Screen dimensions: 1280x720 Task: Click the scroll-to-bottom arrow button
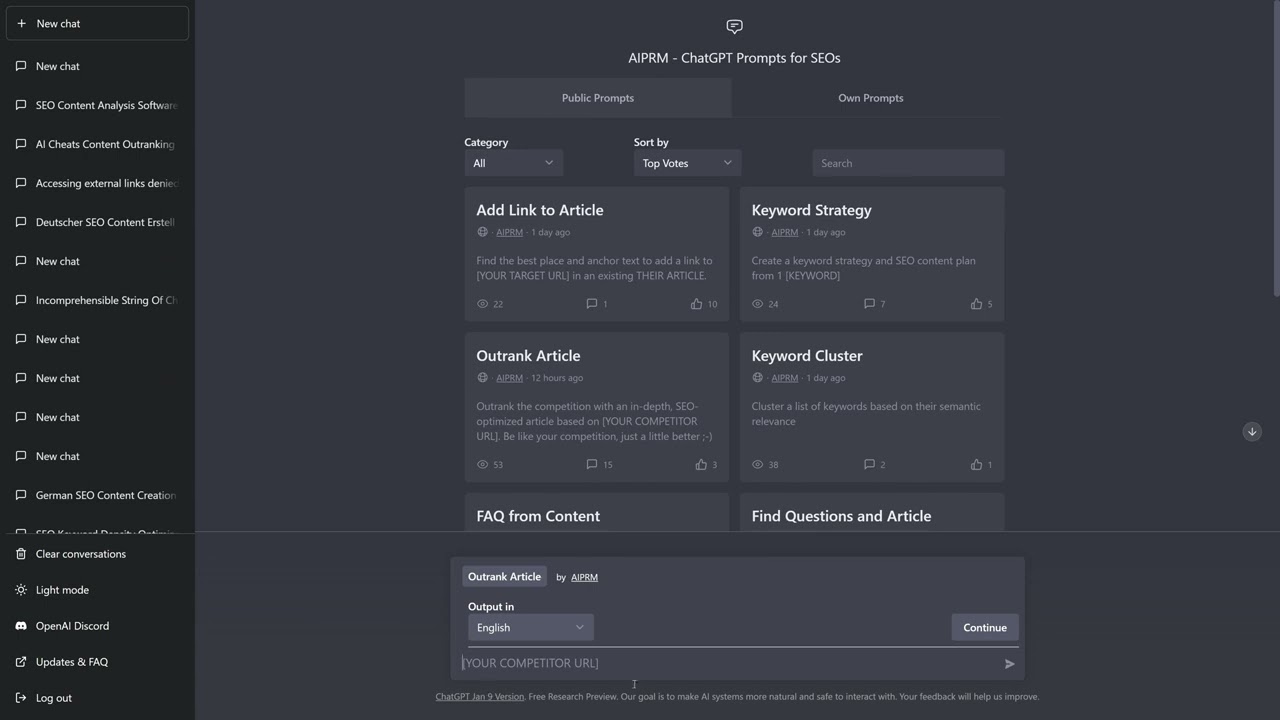click(1252, 431)
